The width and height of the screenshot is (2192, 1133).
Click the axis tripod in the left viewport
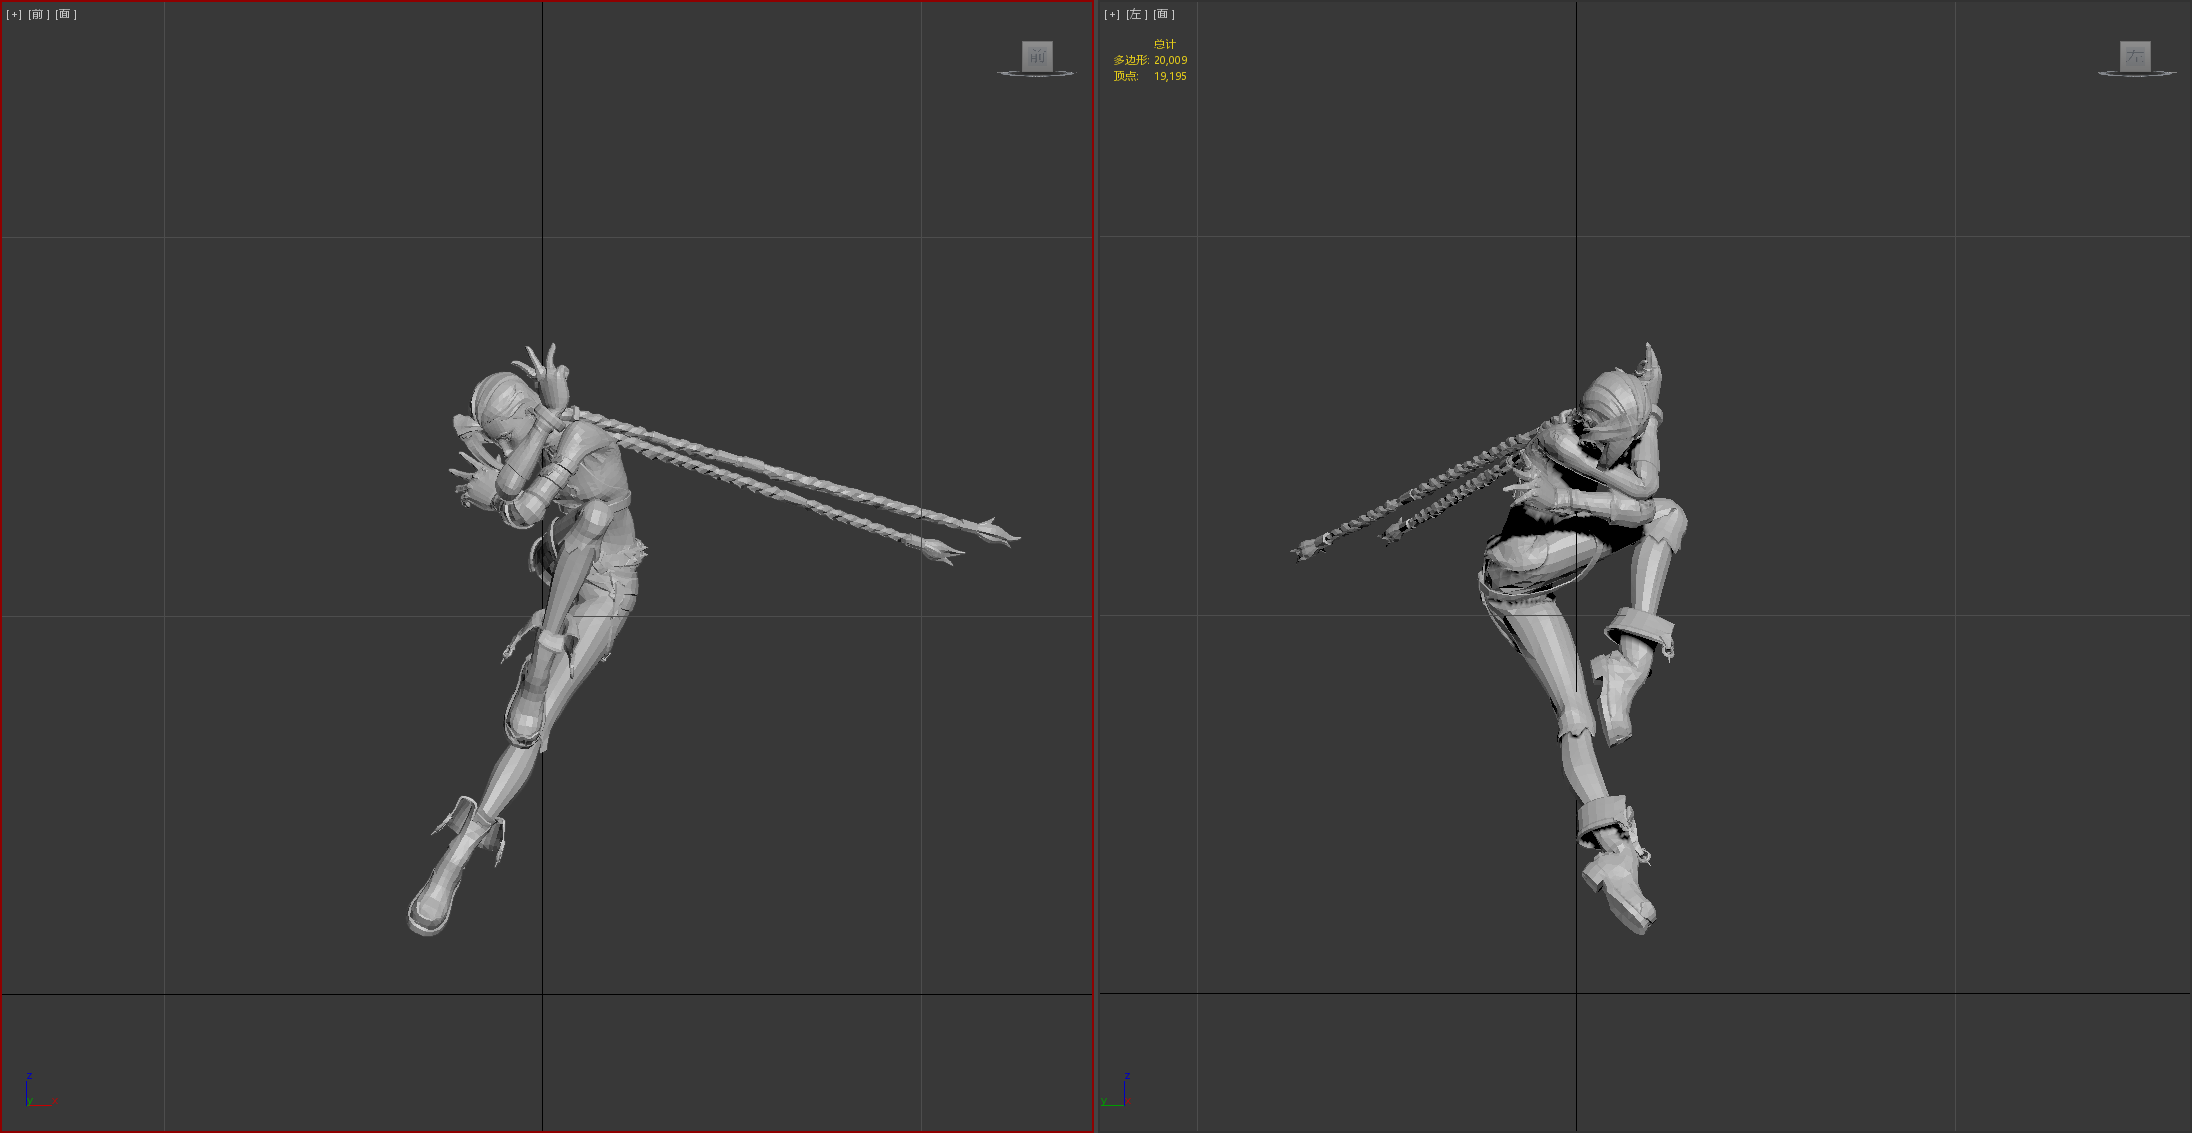[x=1116, y=1090]
